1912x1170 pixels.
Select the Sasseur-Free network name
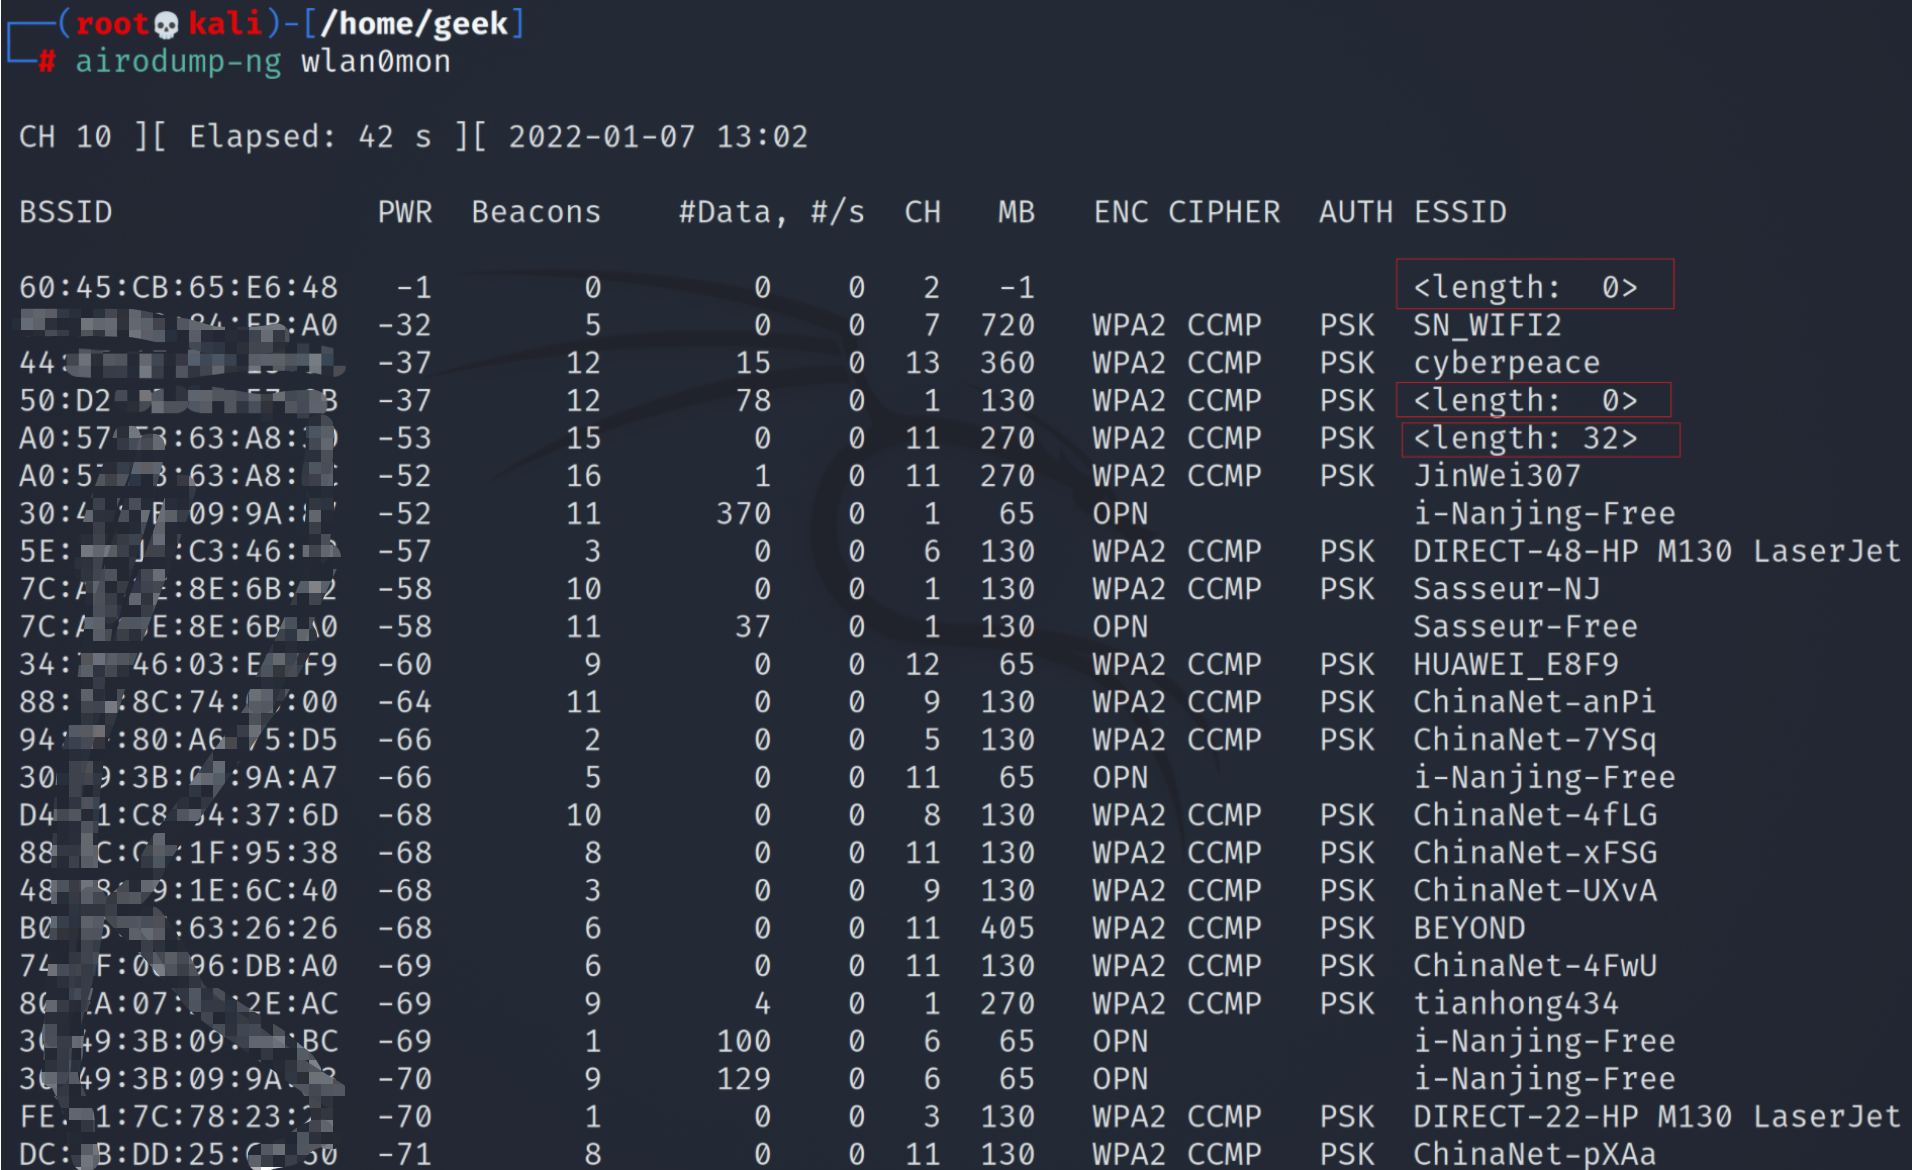pyautogui.click(x=1526, y=627)
